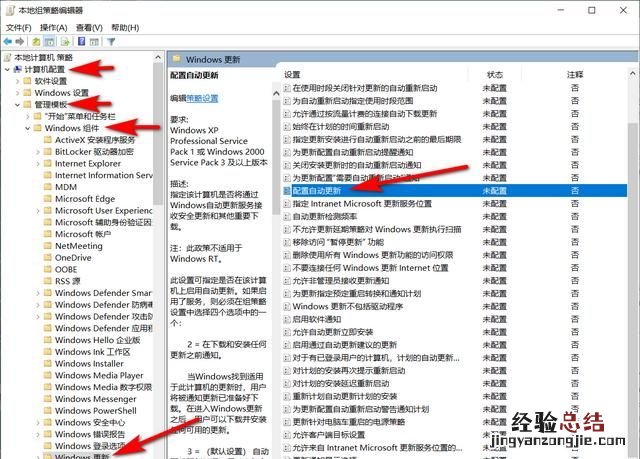Select ActiveX 安装程序服务 in the tree
This screenshot has height=459, width=640.
tap(95, 140)
